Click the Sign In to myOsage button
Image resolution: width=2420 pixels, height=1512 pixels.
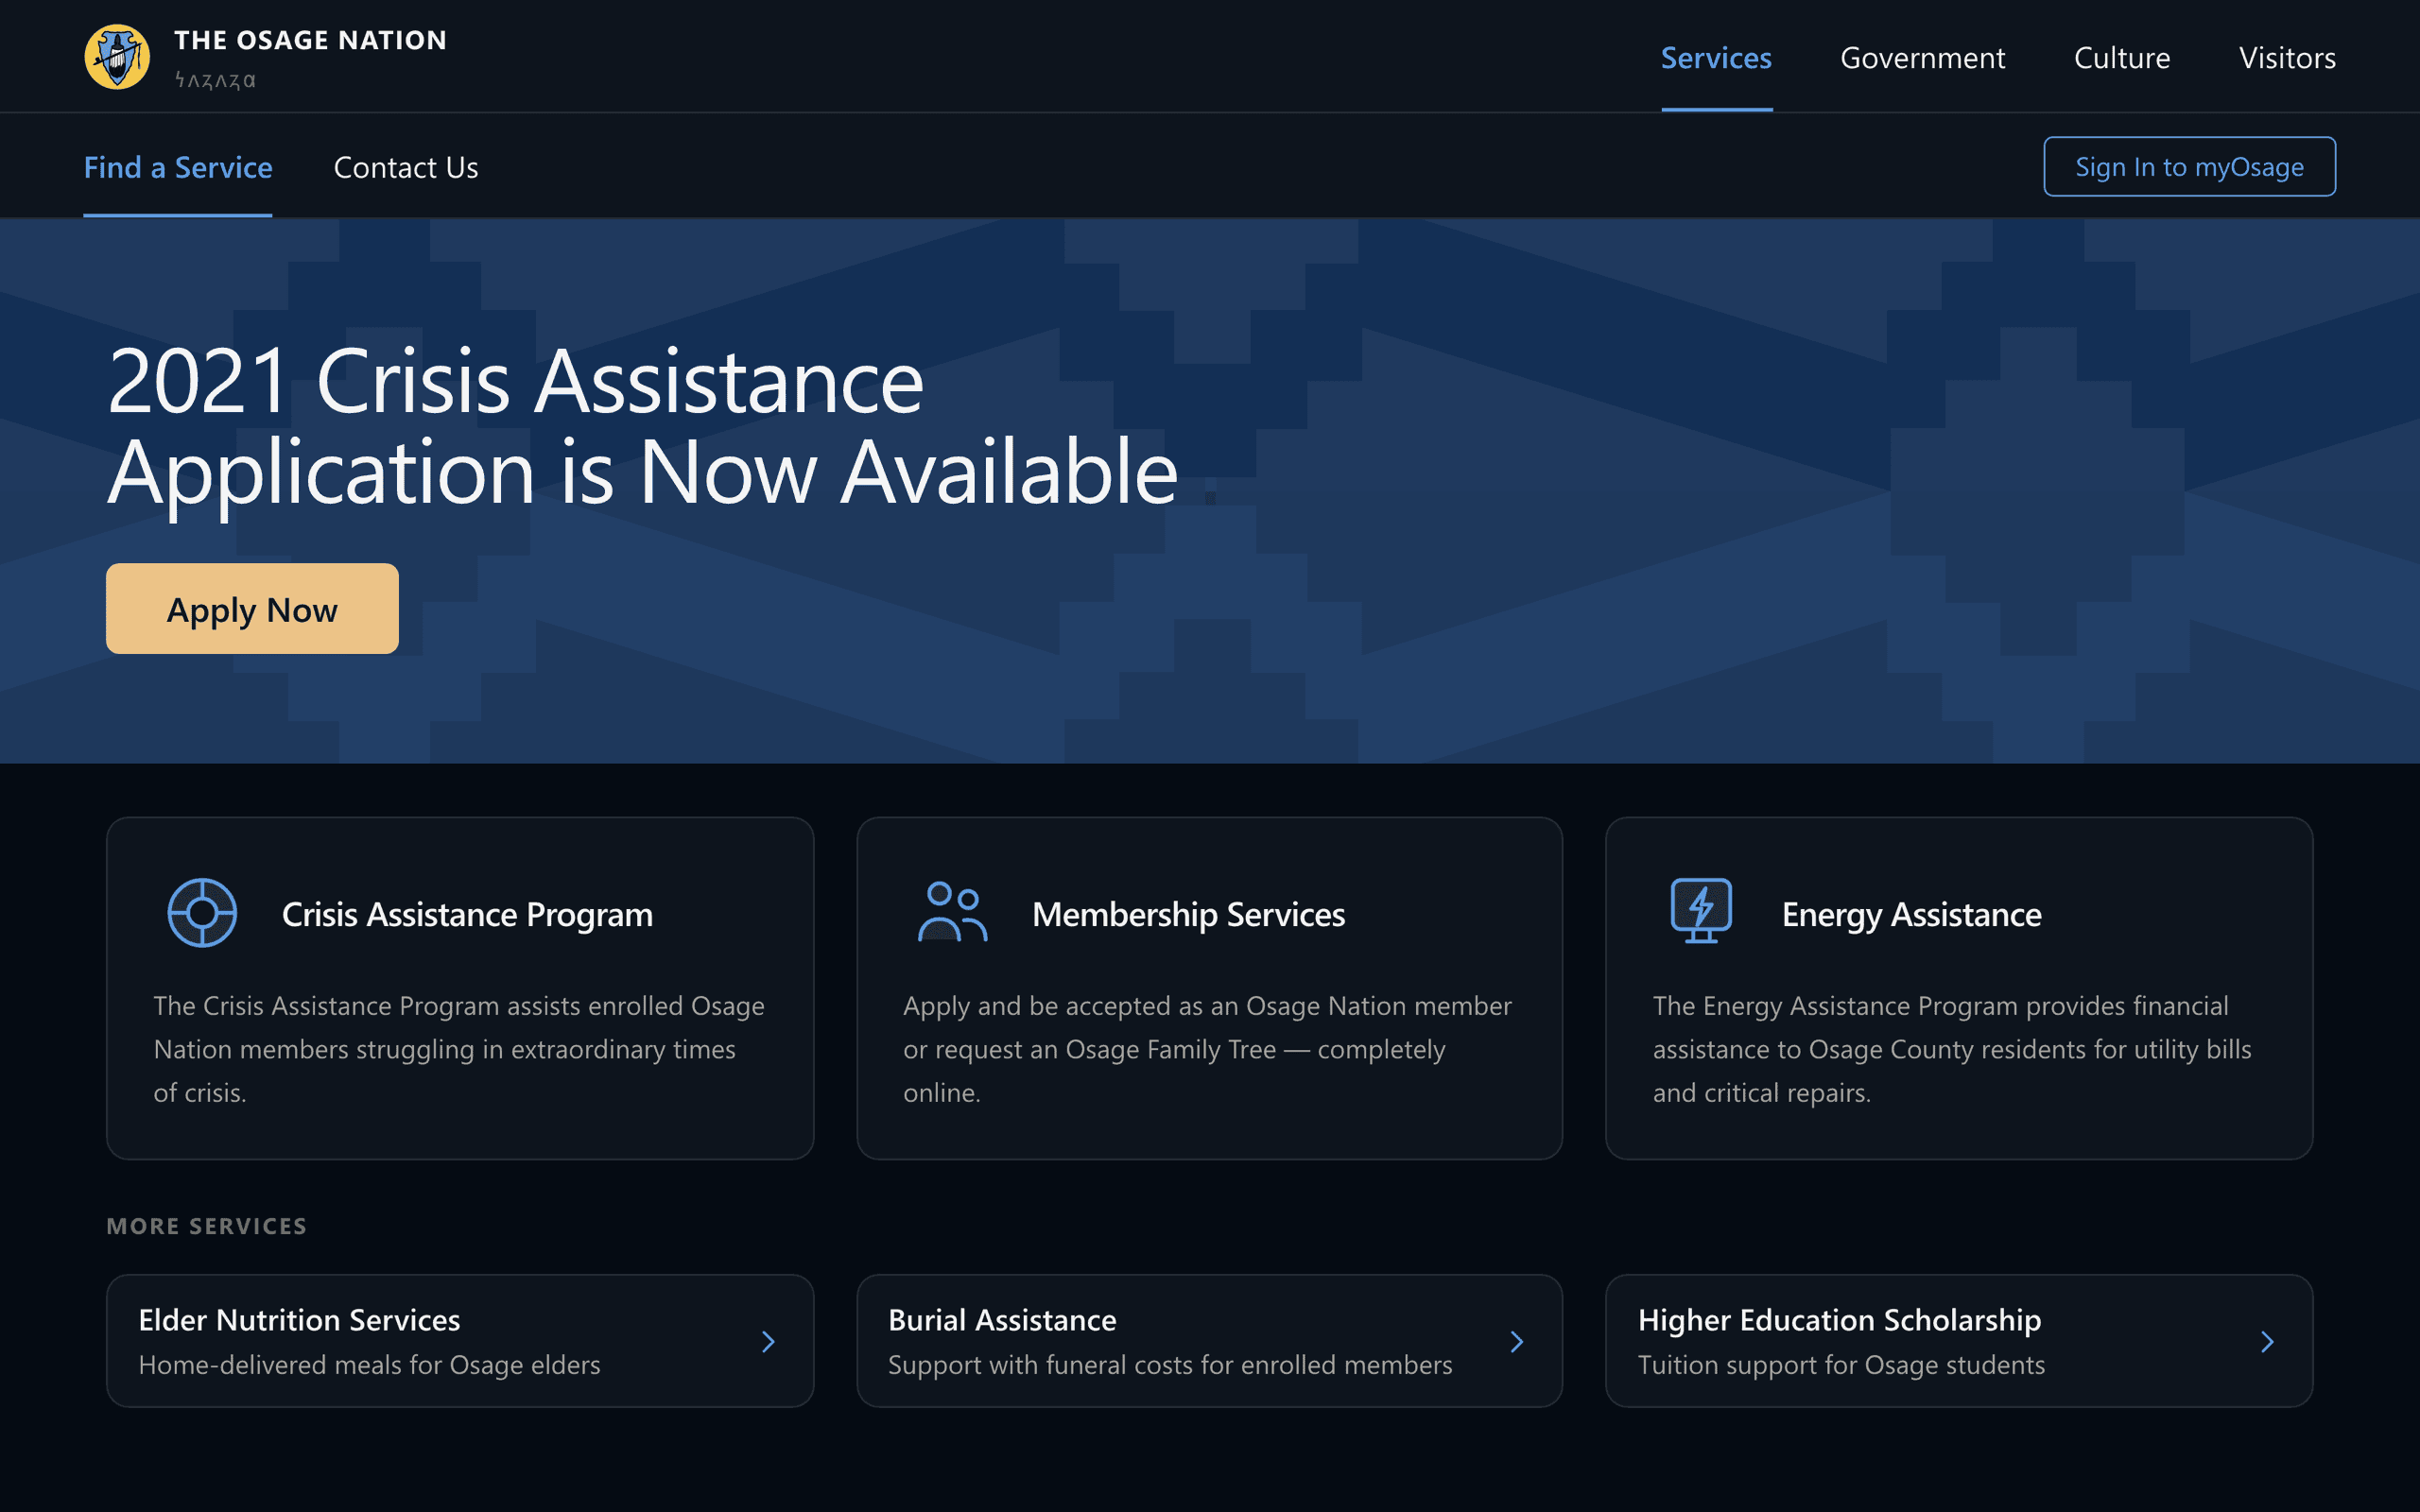point(2189,166)
